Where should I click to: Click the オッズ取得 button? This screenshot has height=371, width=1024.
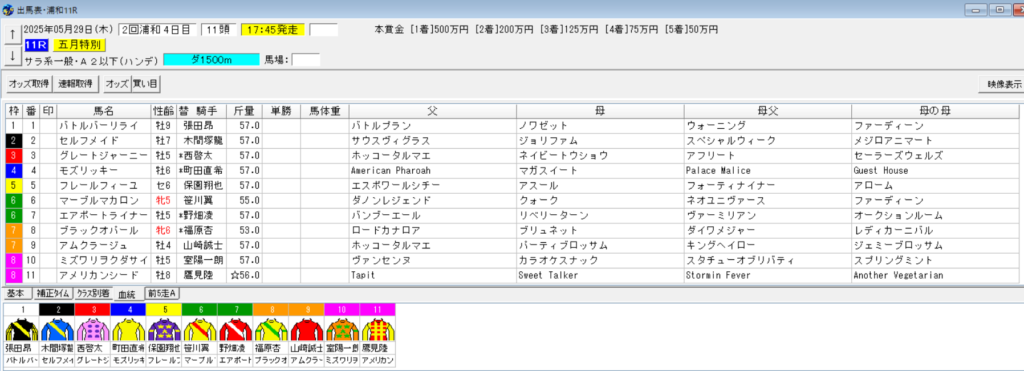click(29, 84)
